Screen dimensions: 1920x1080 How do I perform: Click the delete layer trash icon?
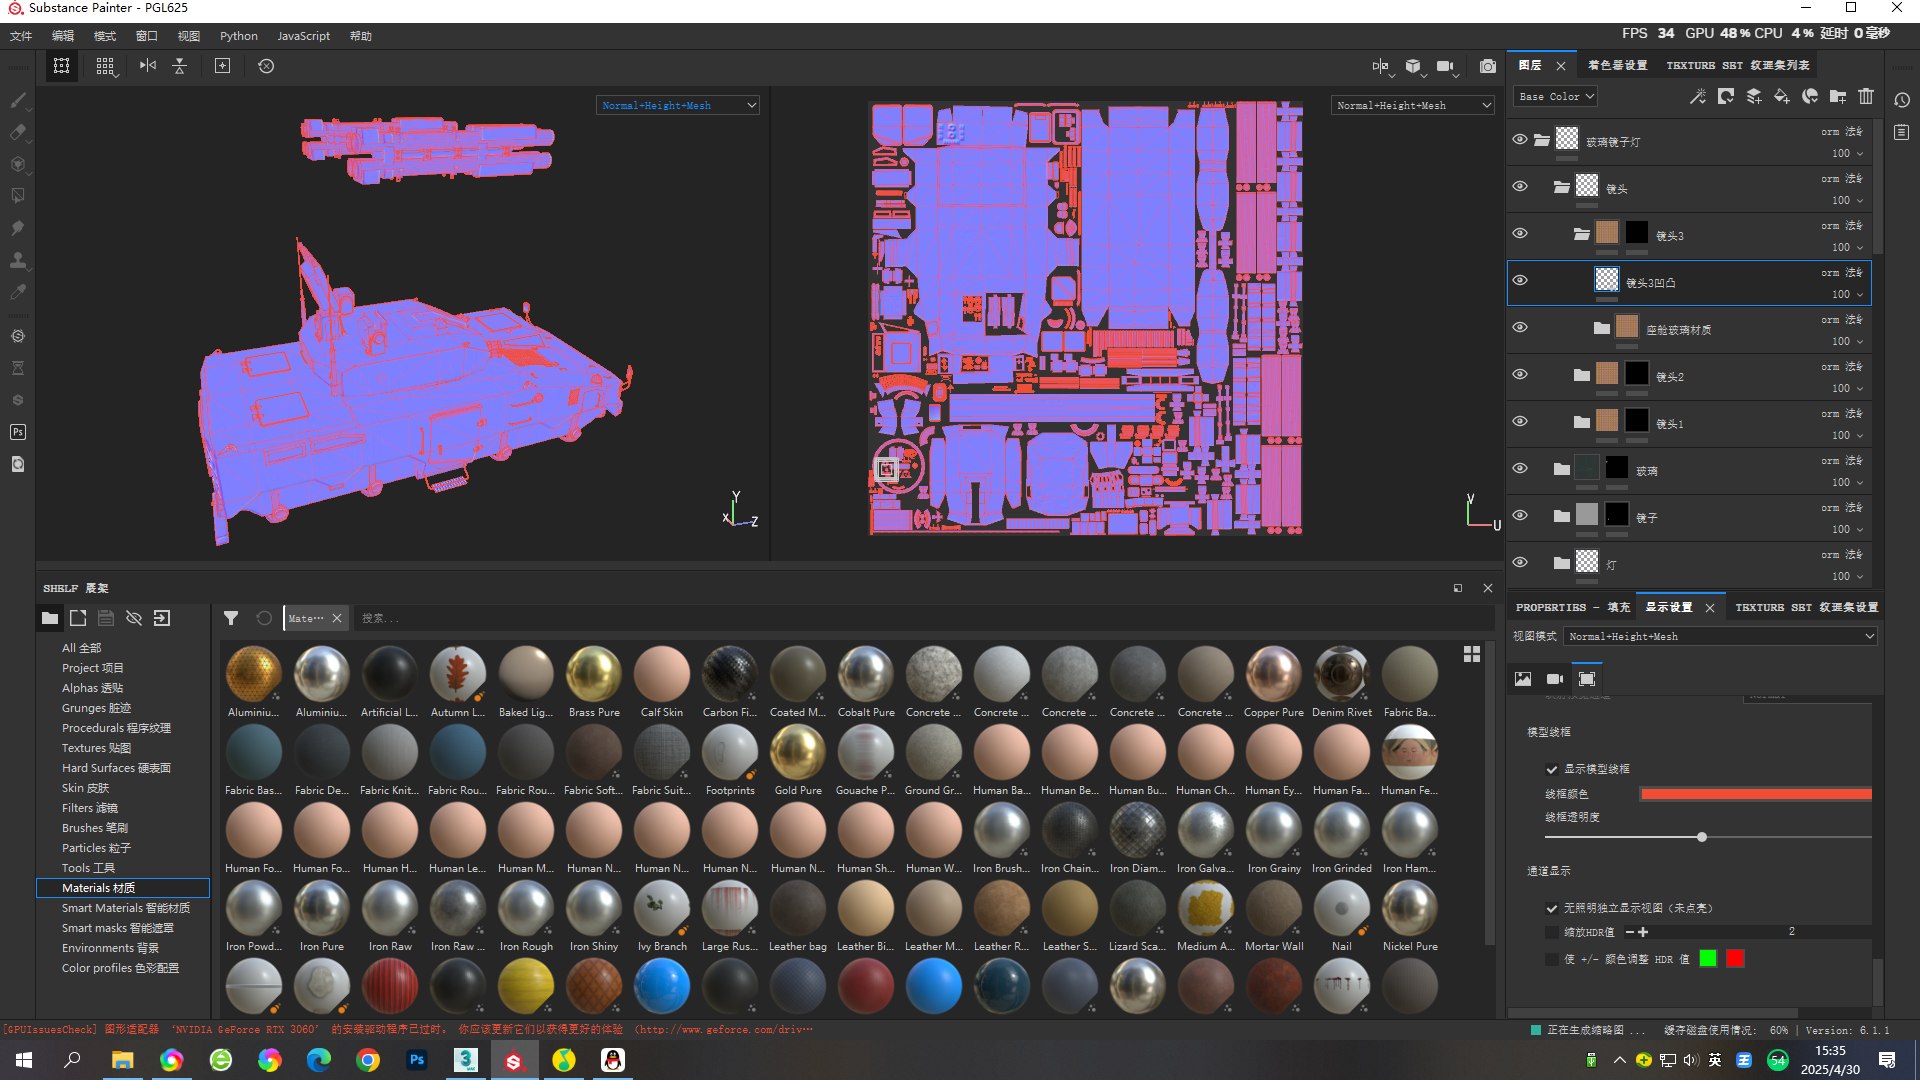coord(1866,97)
